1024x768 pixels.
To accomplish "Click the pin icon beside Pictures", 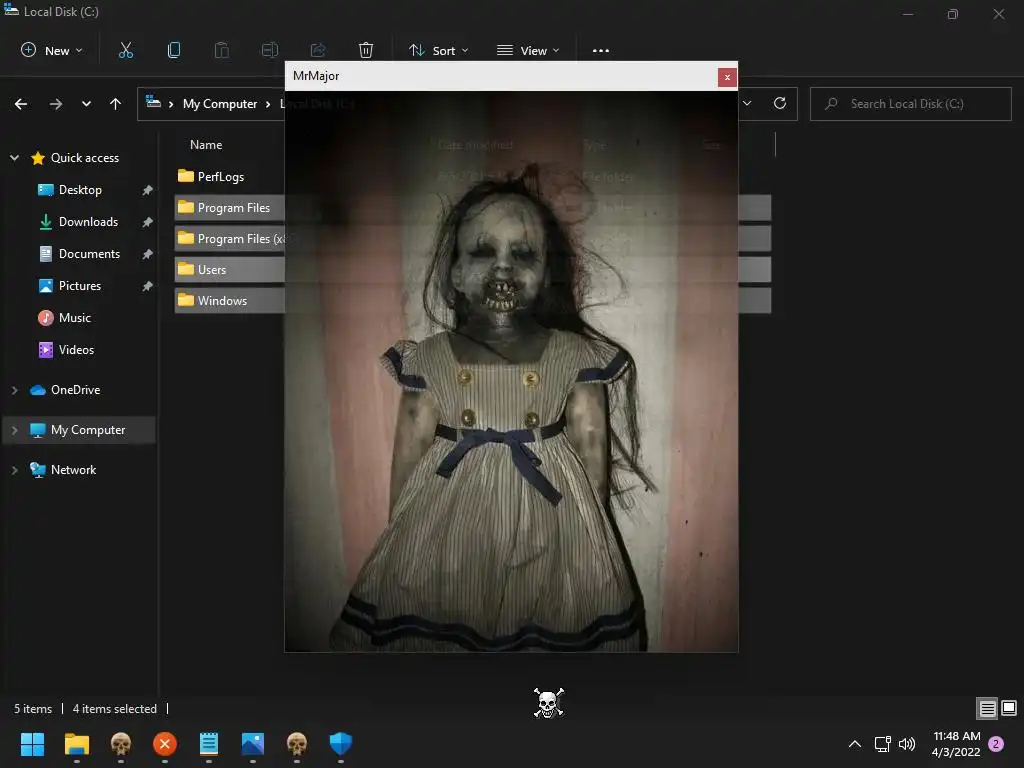I will (148, 286).
